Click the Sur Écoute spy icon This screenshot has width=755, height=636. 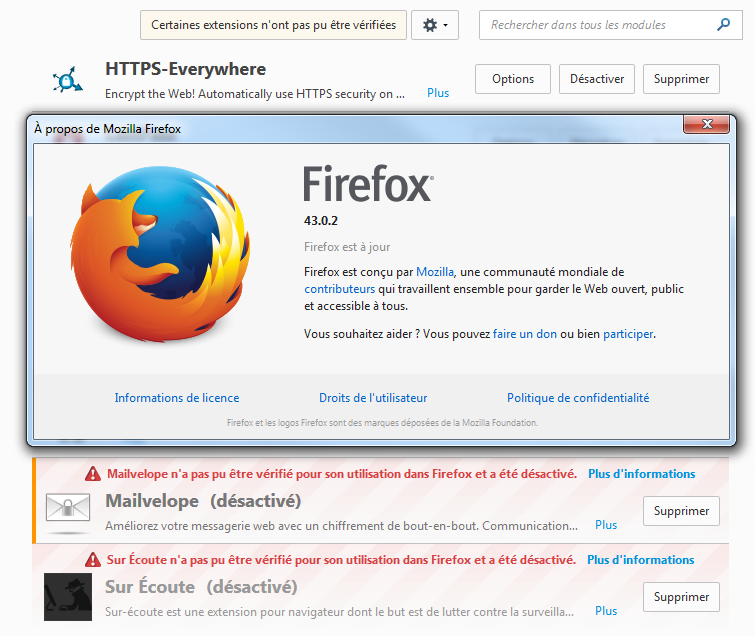68,597
